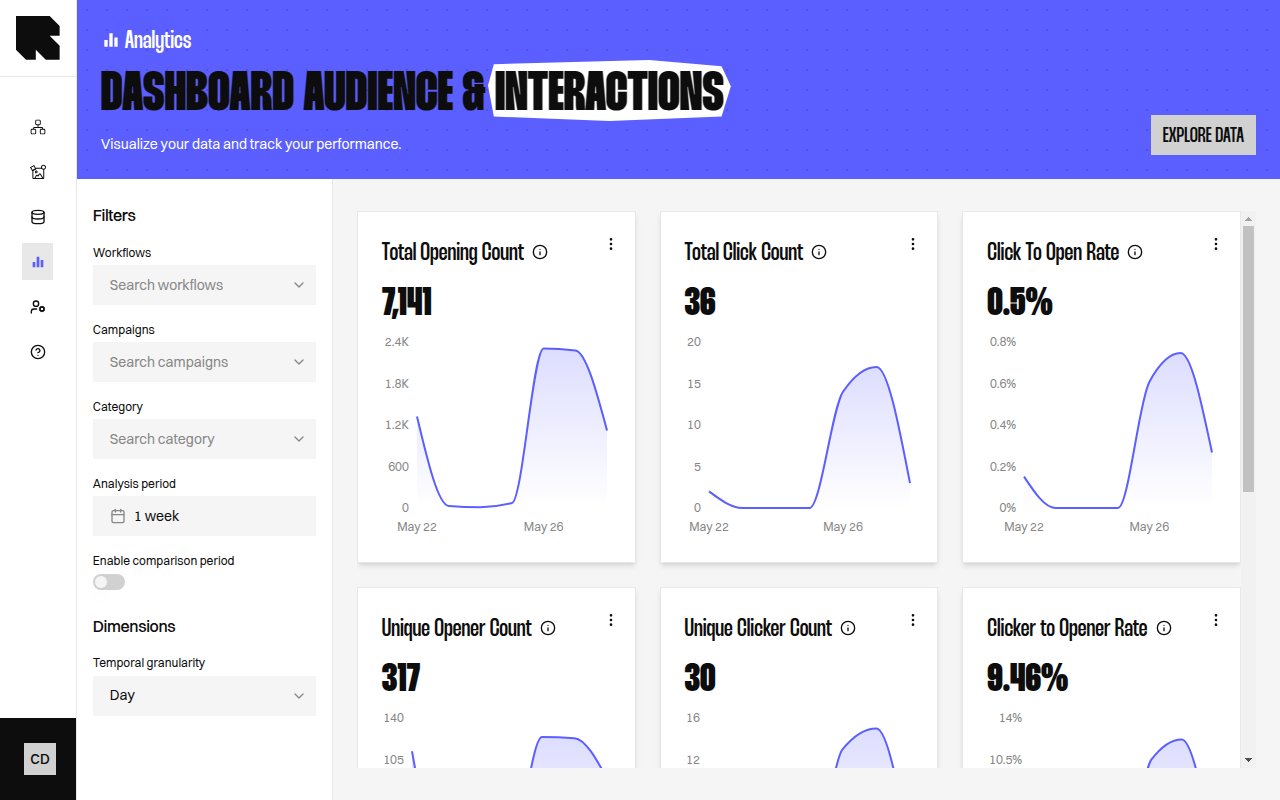This screenshot has width=1280, height=800.
Task: Click the 9.46% clicker to opener value
Action: 1028,678
